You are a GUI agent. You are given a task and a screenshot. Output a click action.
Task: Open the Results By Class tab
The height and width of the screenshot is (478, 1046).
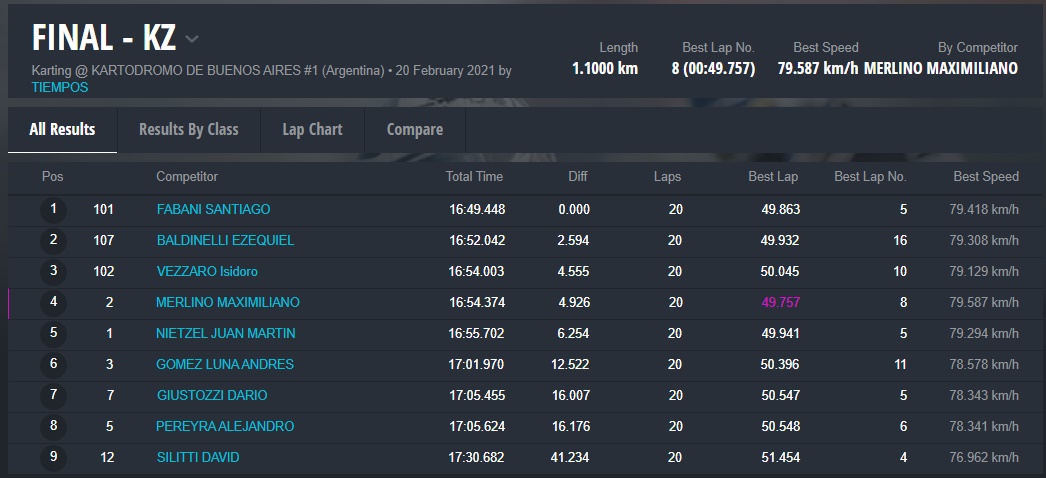pyautogui.click(x=188, y=129)
